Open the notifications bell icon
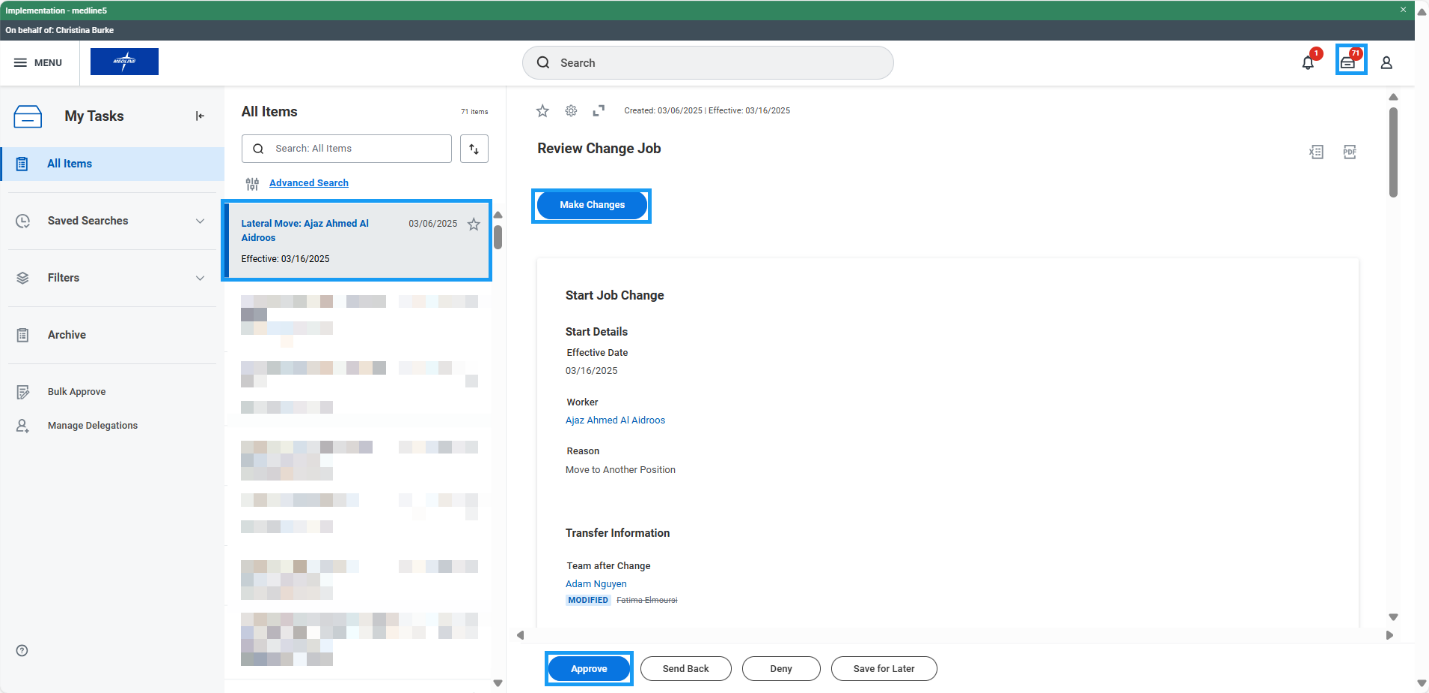The image size is (1429, 693). tap(1308, 63)
